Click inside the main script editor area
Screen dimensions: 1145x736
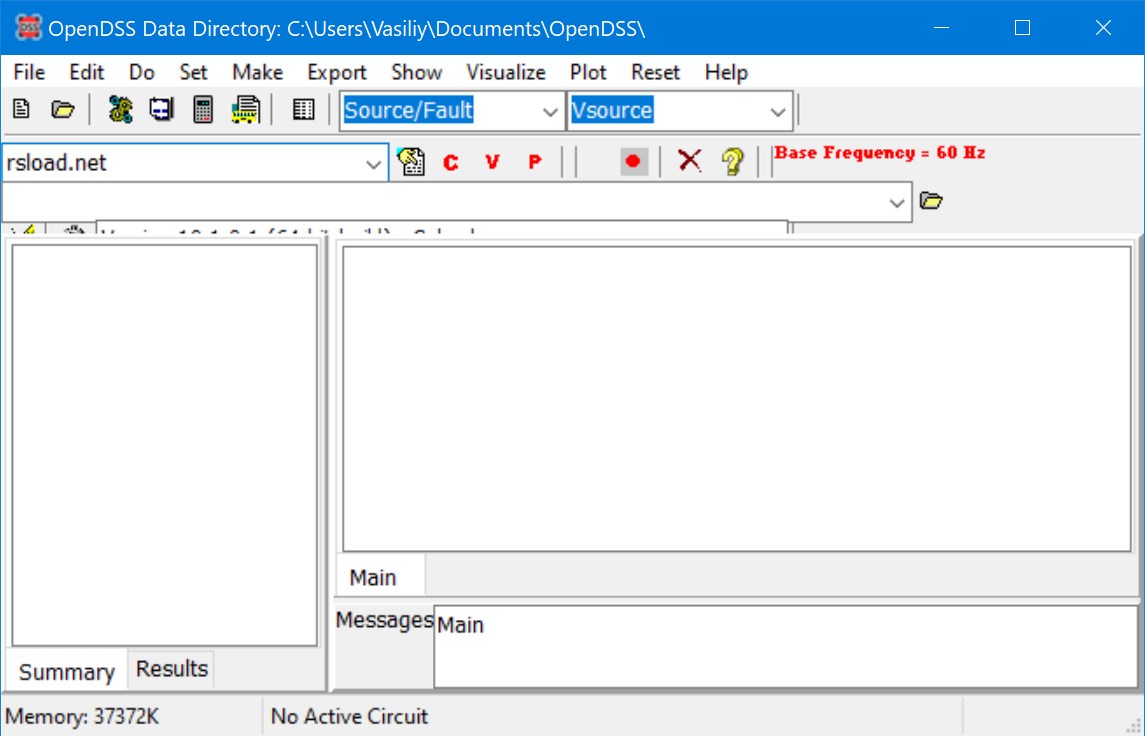click(737, 399)
